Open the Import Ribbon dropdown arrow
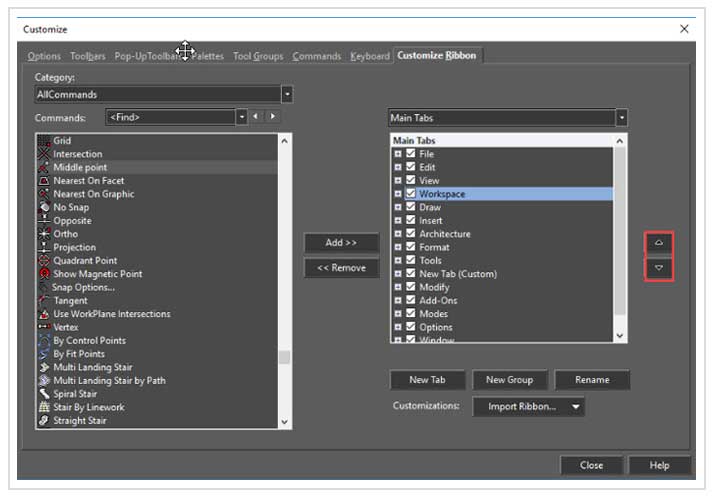713x496 pixels. coord(575,406)
